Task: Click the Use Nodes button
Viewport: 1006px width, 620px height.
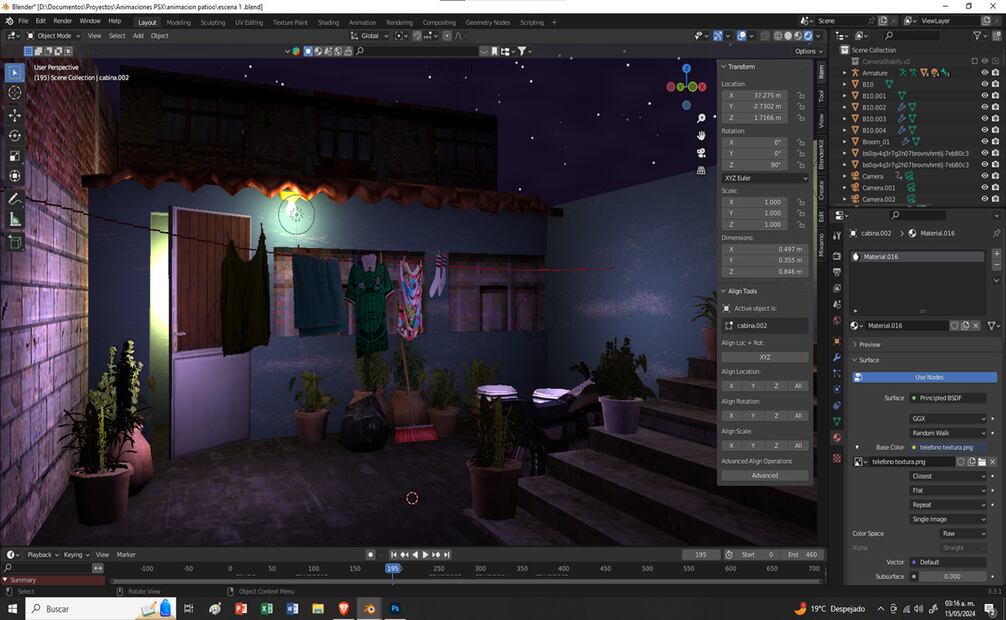Action: [928, 377]
